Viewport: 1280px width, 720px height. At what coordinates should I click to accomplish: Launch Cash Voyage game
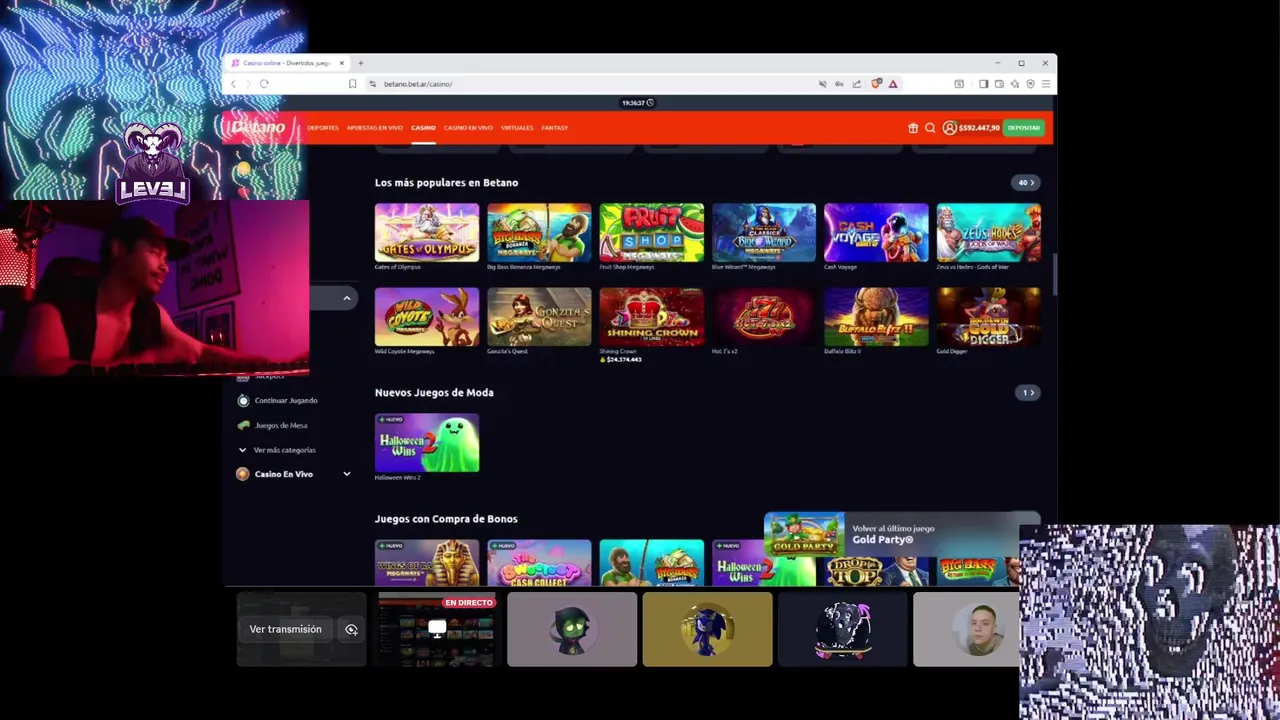click(876, 233)
